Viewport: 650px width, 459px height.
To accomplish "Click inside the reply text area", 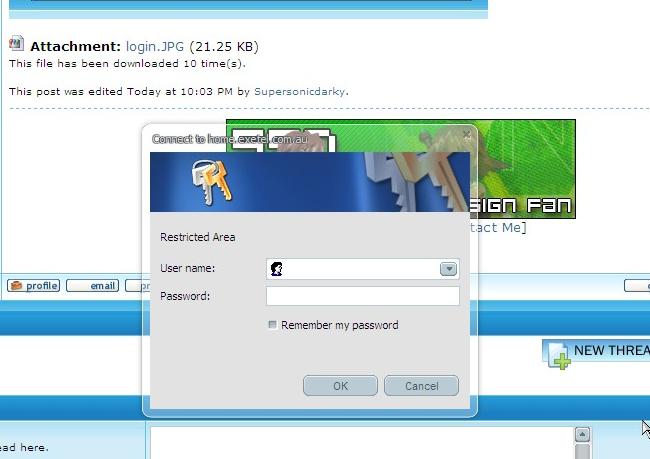I will point(360,443).
